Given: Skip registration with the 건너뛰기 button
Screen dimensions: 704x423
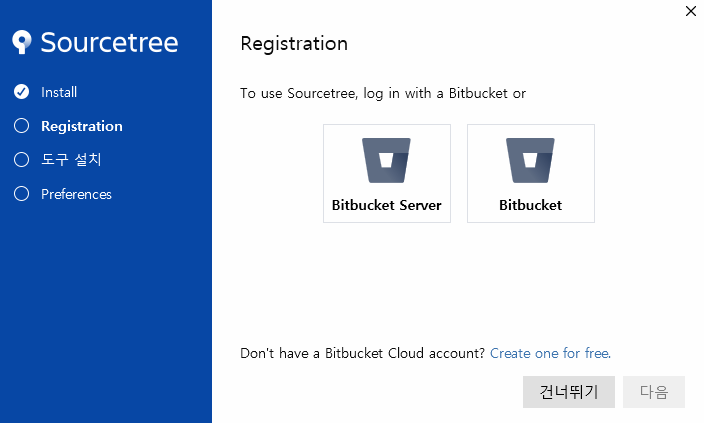Looking at the screenshot, I should (x=568, y=392).
